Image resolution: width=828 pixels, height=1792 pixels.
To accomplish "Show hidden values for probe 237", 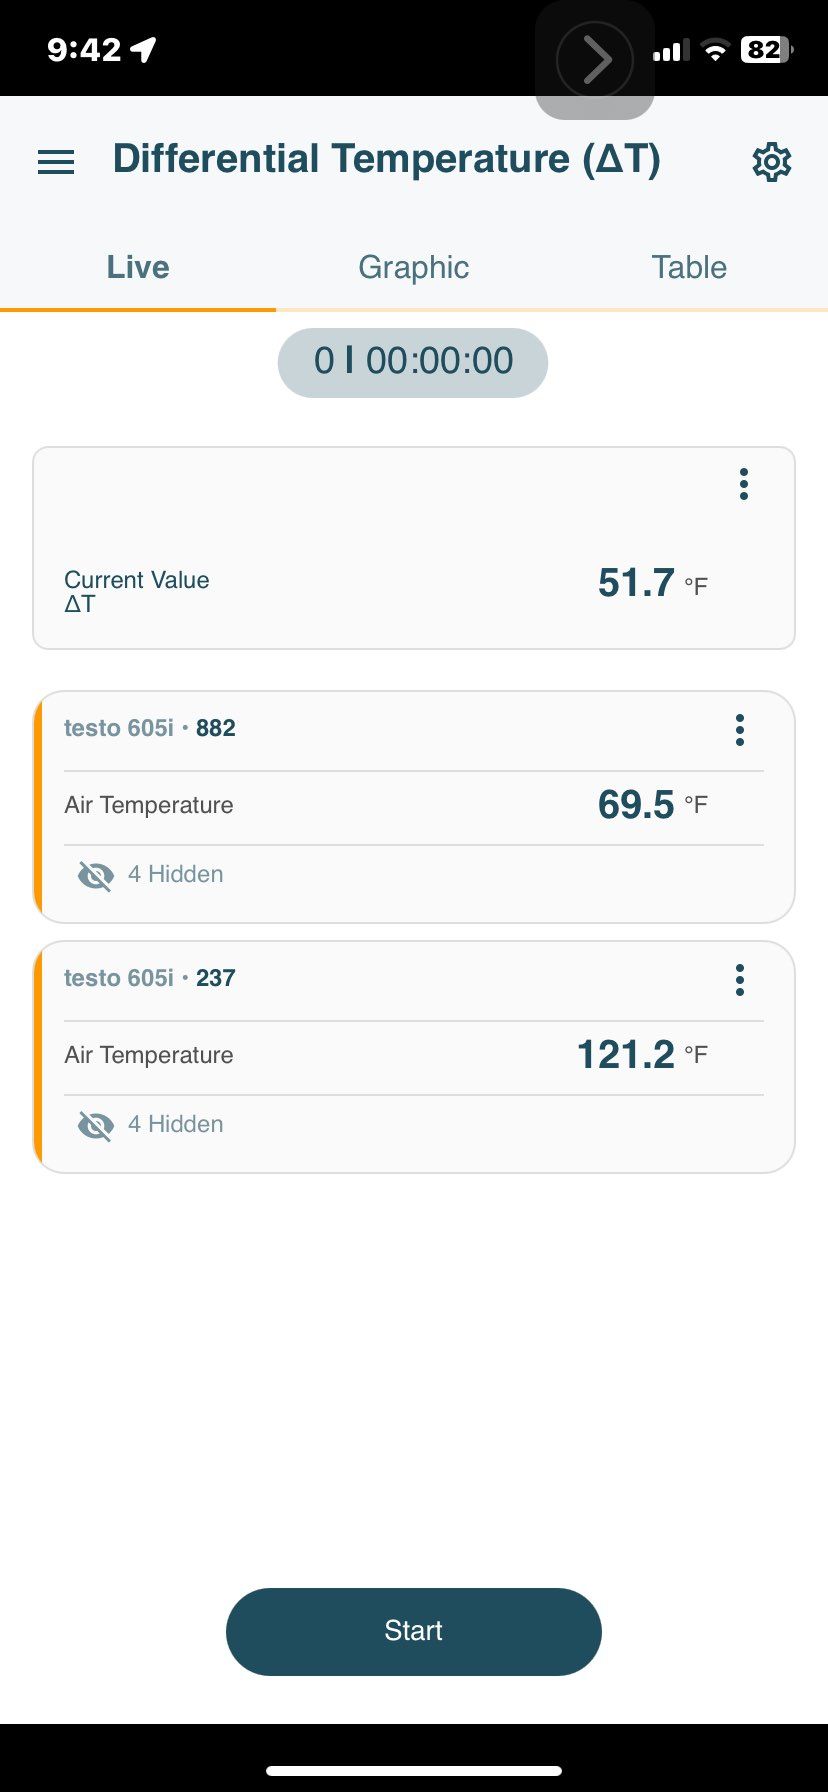I will [x=96, y=1126].
